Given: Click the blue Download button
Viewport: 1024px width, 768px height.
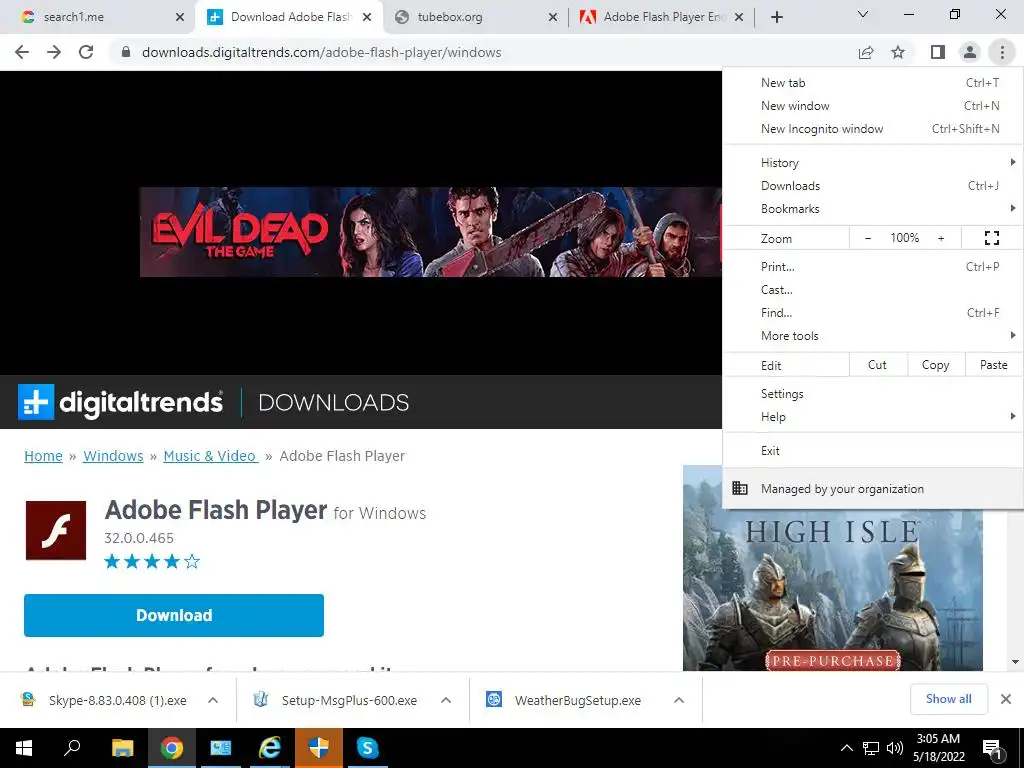Looking at the screenshot, I should click(x=174, y=615).
